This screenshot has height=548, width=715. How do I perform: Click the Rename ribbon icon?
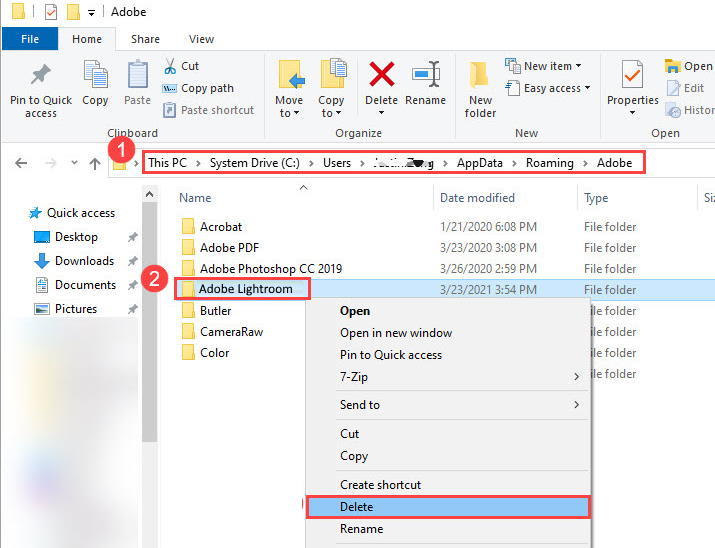(x=426, y=74)
